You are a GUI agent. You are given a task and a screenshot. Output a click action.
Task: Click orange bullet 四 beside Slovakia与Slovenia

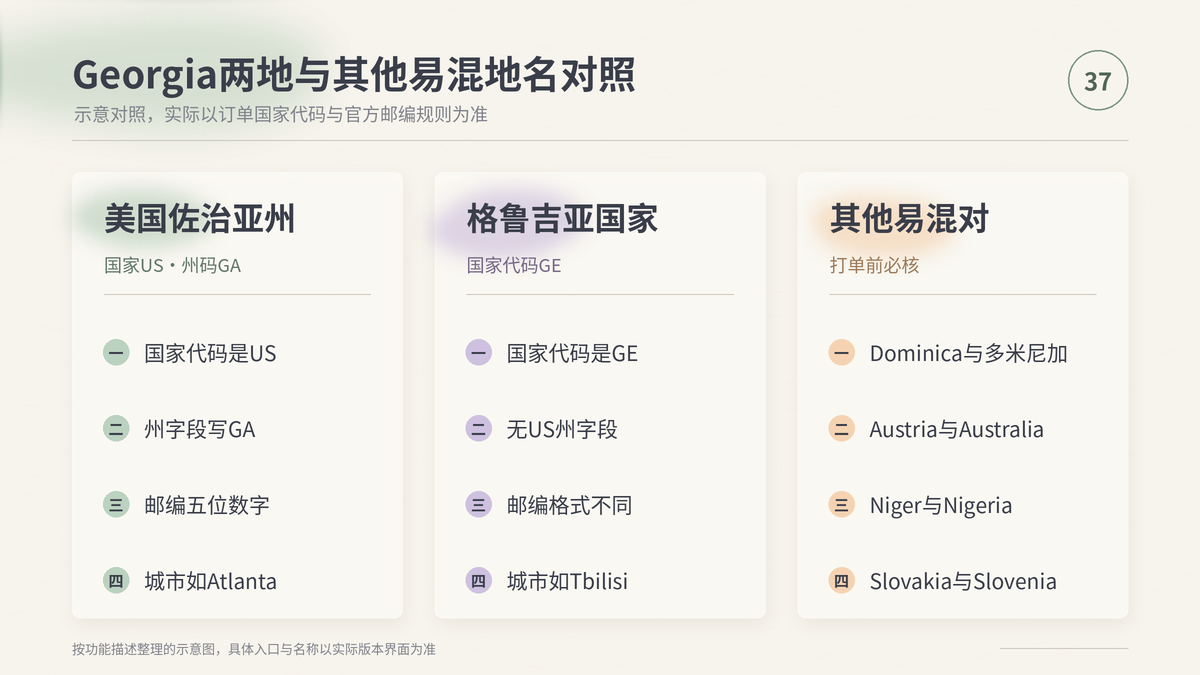click(x=842, y=581)
